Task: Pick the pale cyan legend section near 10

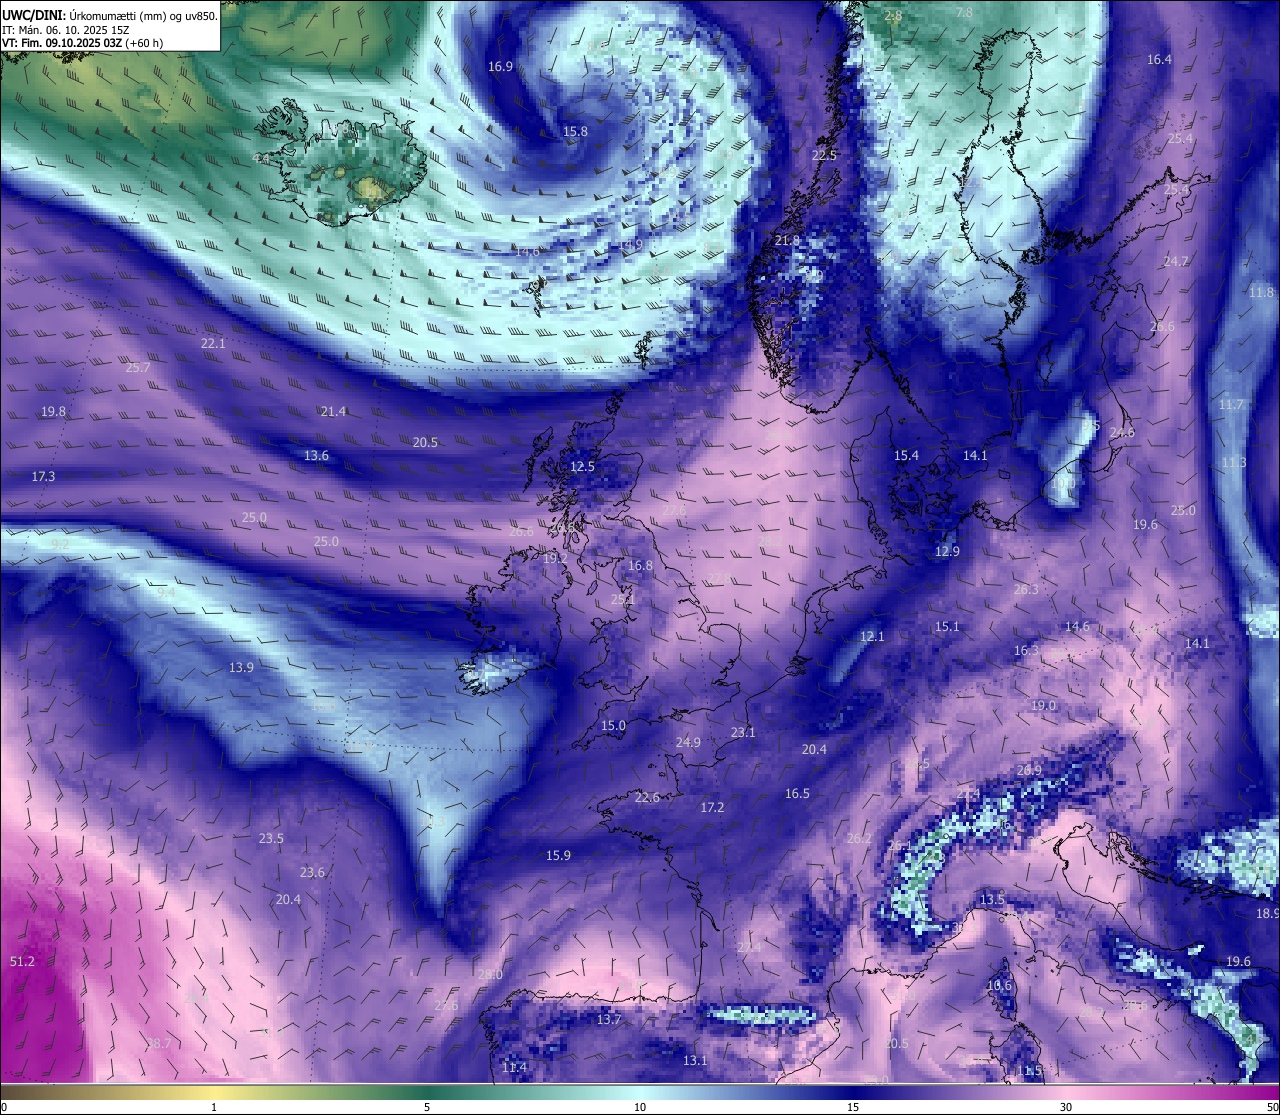Action: 640,1091
